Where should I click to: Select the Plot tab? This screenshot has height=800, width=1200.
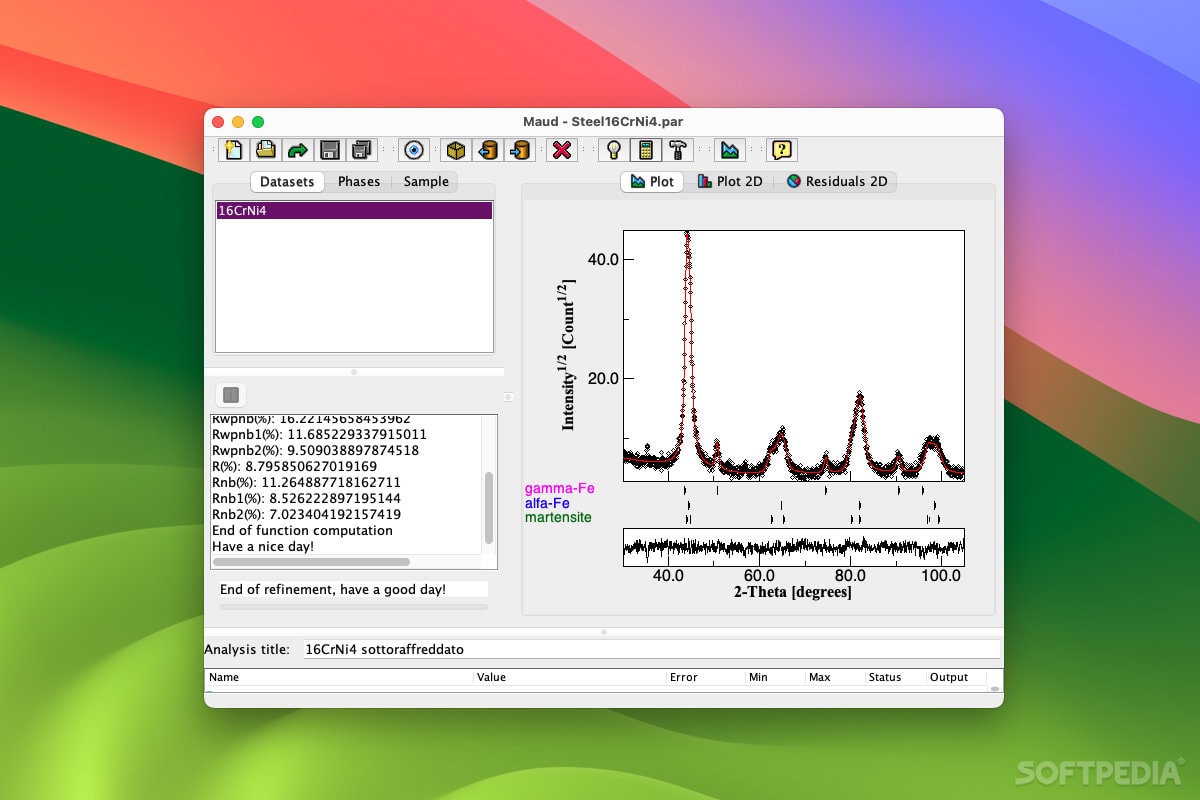652,181
